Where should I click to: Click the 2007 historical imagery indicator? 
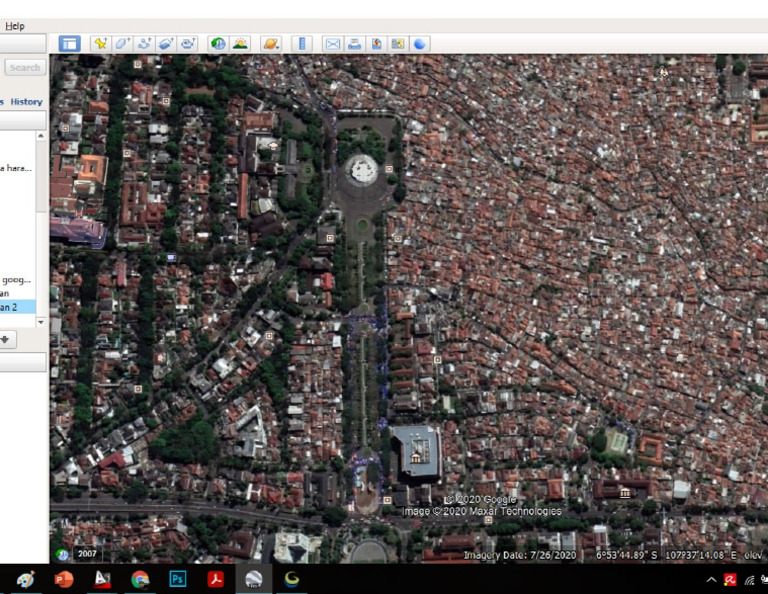[87, 553]
